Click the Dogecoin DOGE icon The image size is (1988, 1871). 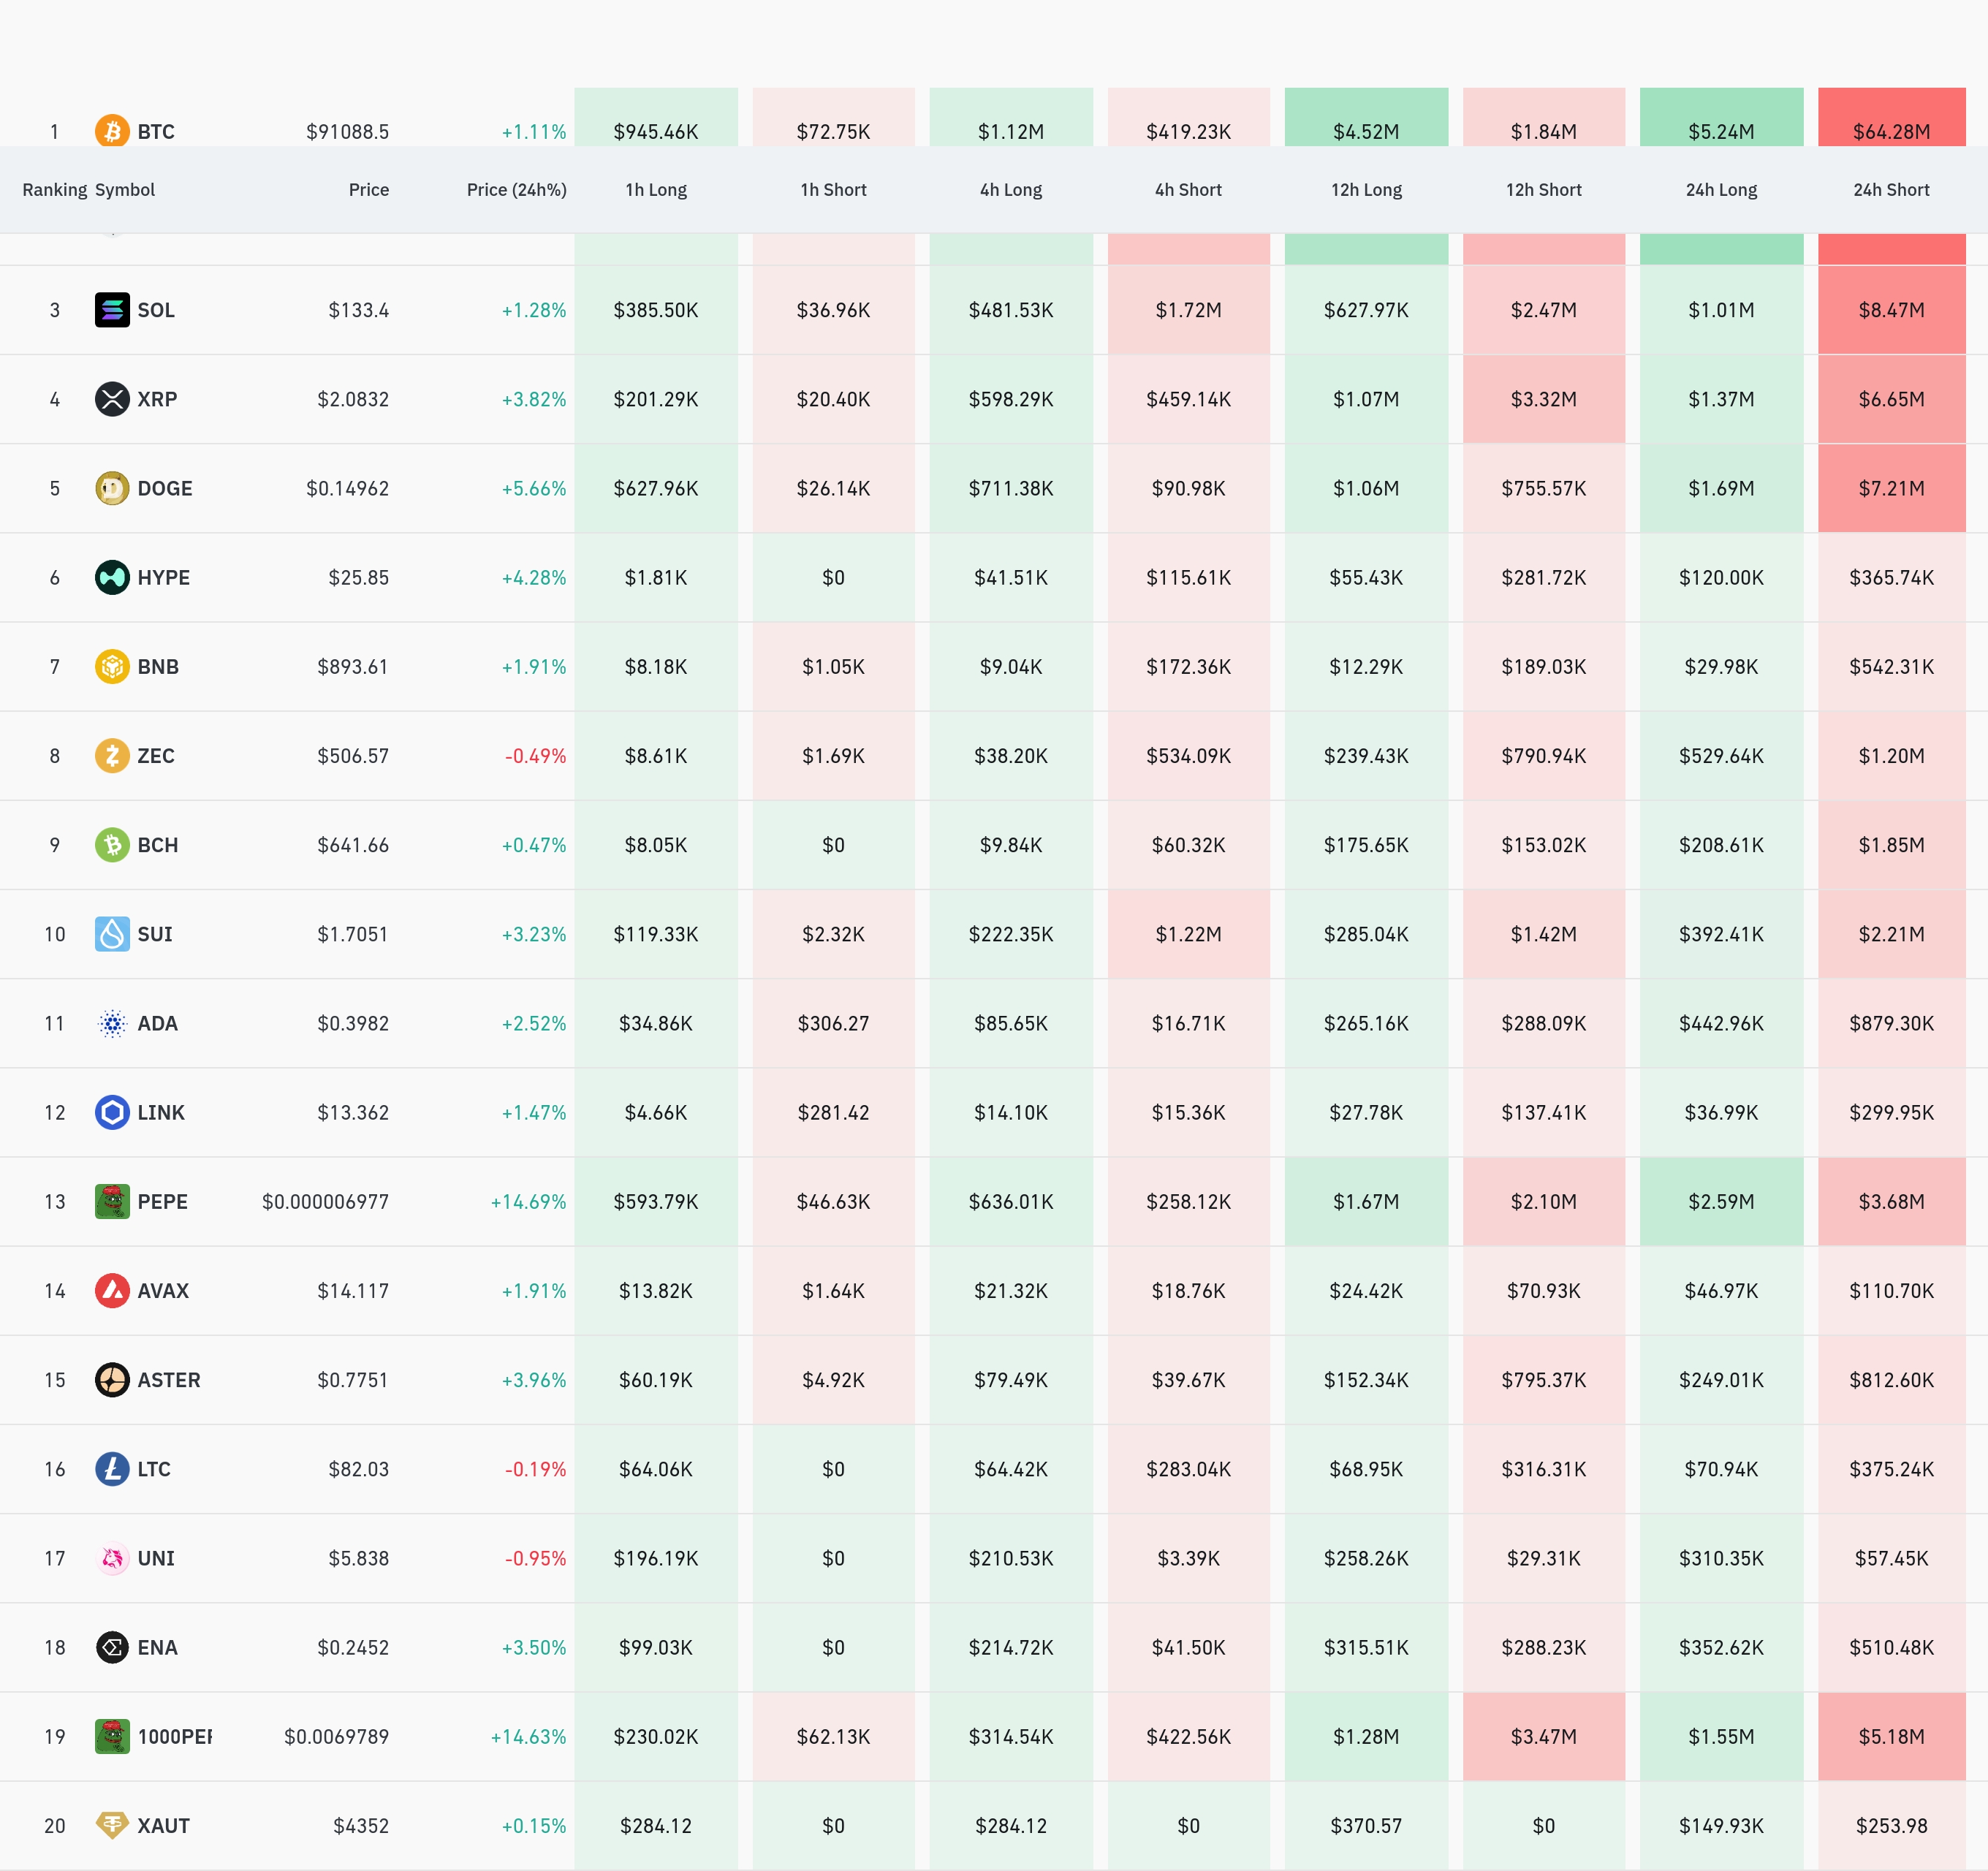tap(112, 488)
